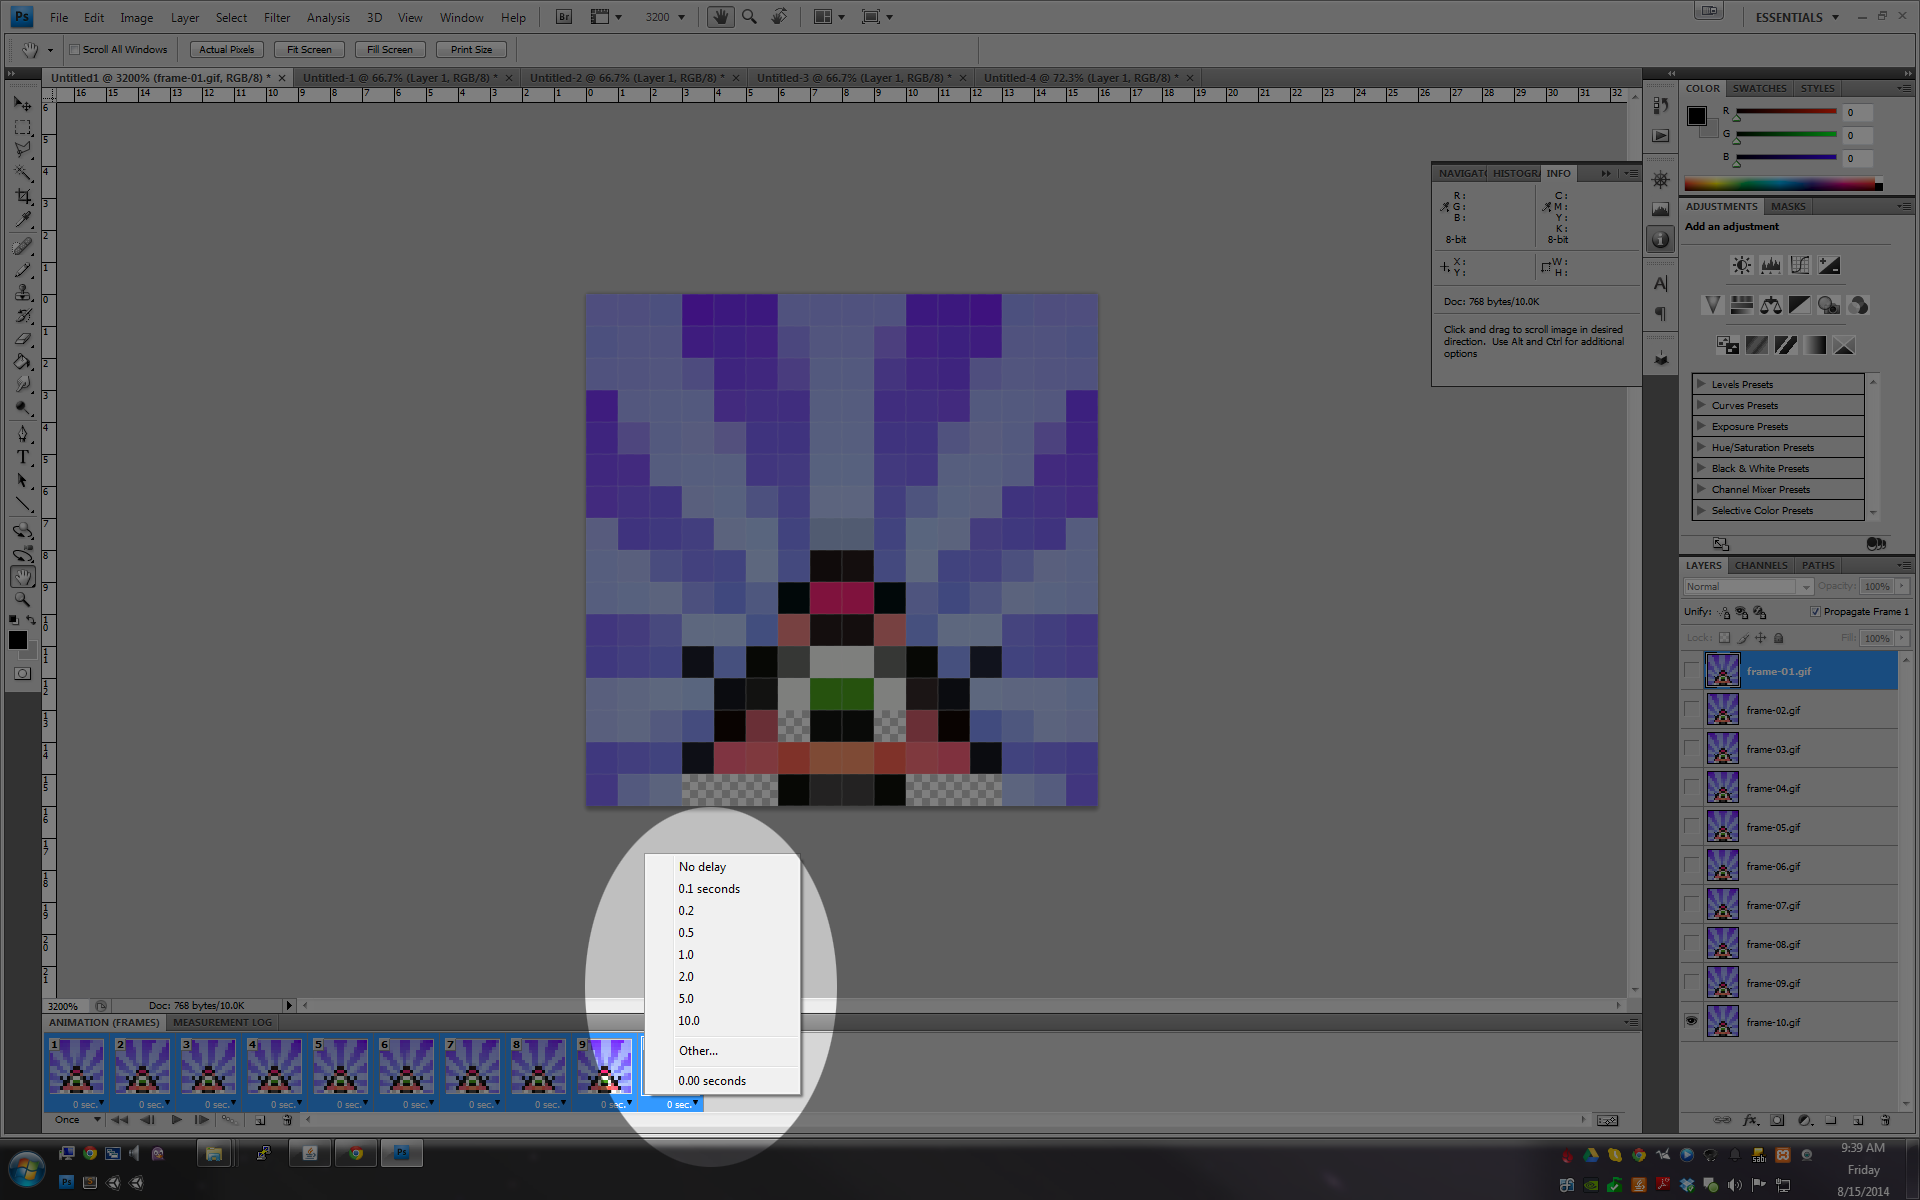Show the frame-01.gif layer
Image resolution: width=1920 pixels, height=1200 pixels.
(1691, 670)
